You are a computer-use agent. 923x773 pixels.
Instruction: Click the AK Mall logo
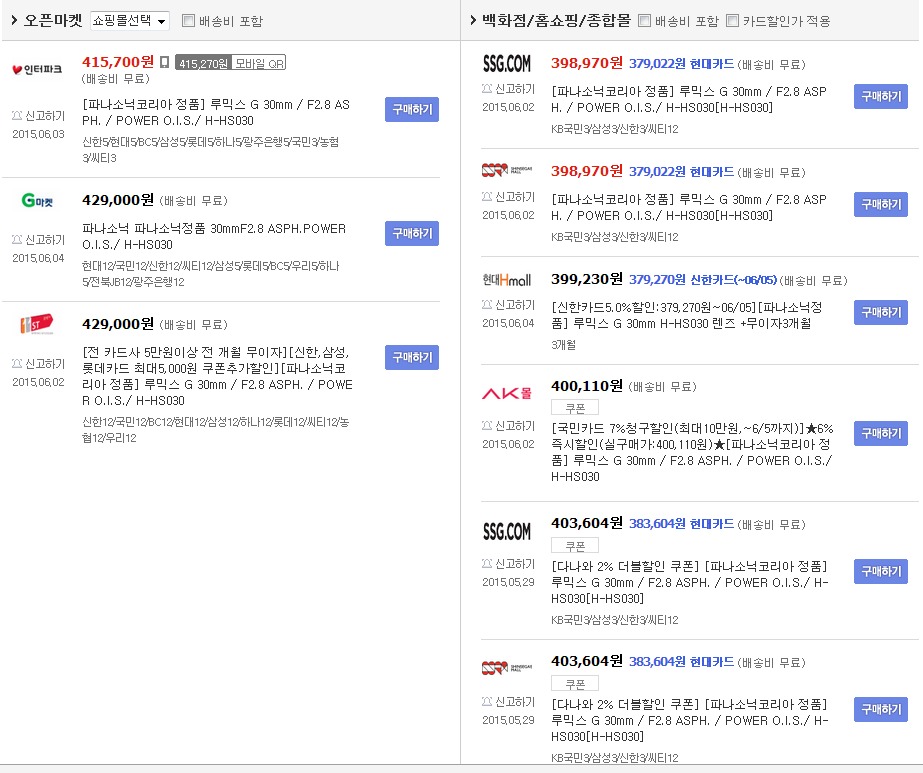tap(507, 393)
